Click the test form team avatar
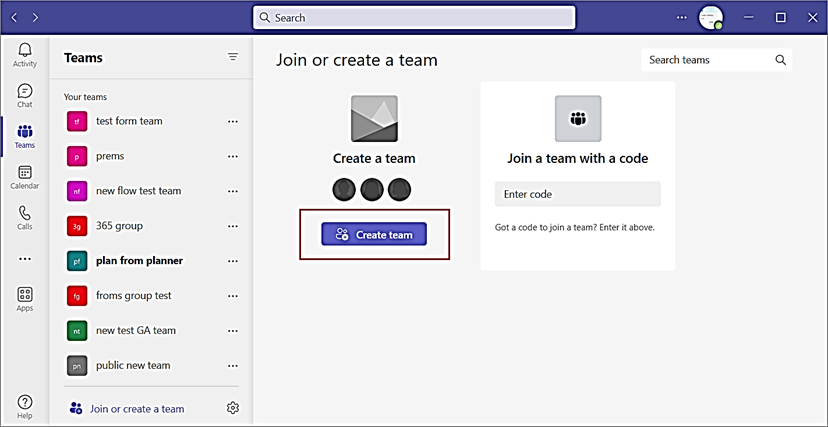Viewport: 828px width, 427px height. (77, 121)
